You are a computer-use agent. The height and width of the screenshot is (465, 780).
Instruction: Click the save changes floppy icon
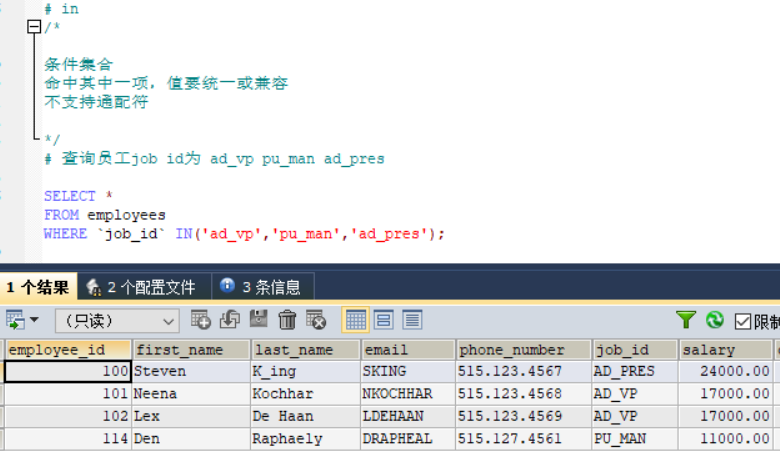tap(258, 319)
